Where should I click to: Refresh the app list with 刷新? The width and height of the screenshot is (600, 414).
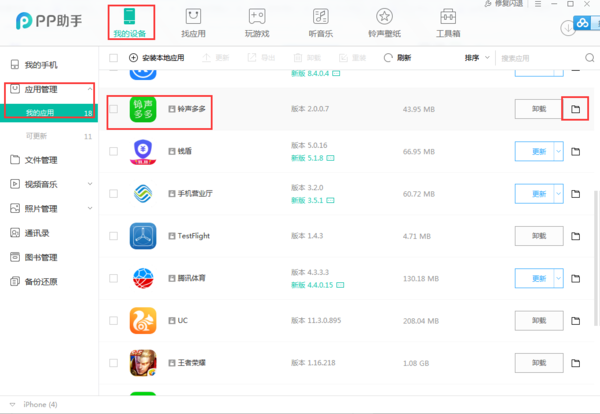coord(398,58)
